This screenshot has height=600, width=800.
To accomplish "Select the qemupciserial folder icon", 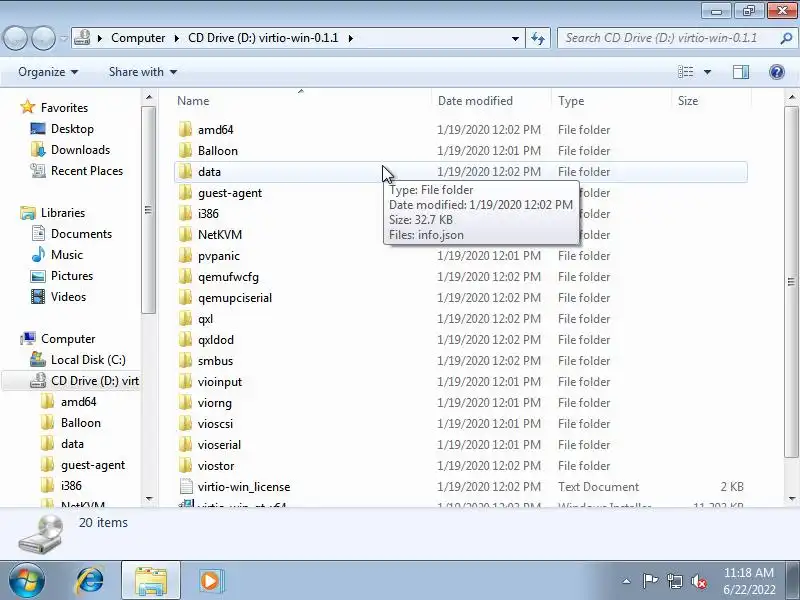I will tap(186, 297).
